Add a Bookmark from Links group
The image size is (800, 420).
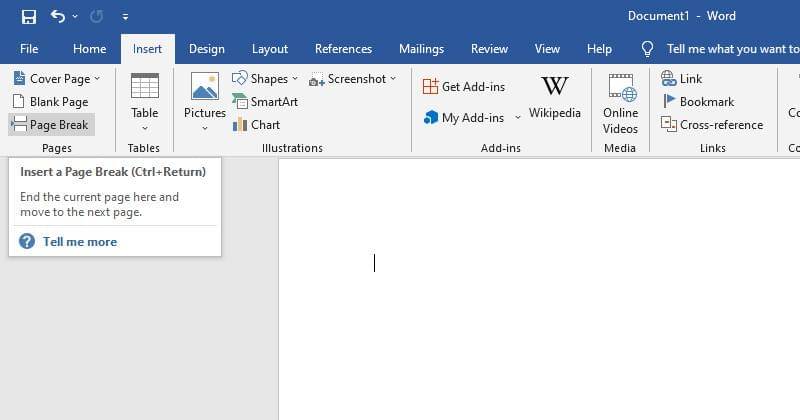(x=698, y=102)
